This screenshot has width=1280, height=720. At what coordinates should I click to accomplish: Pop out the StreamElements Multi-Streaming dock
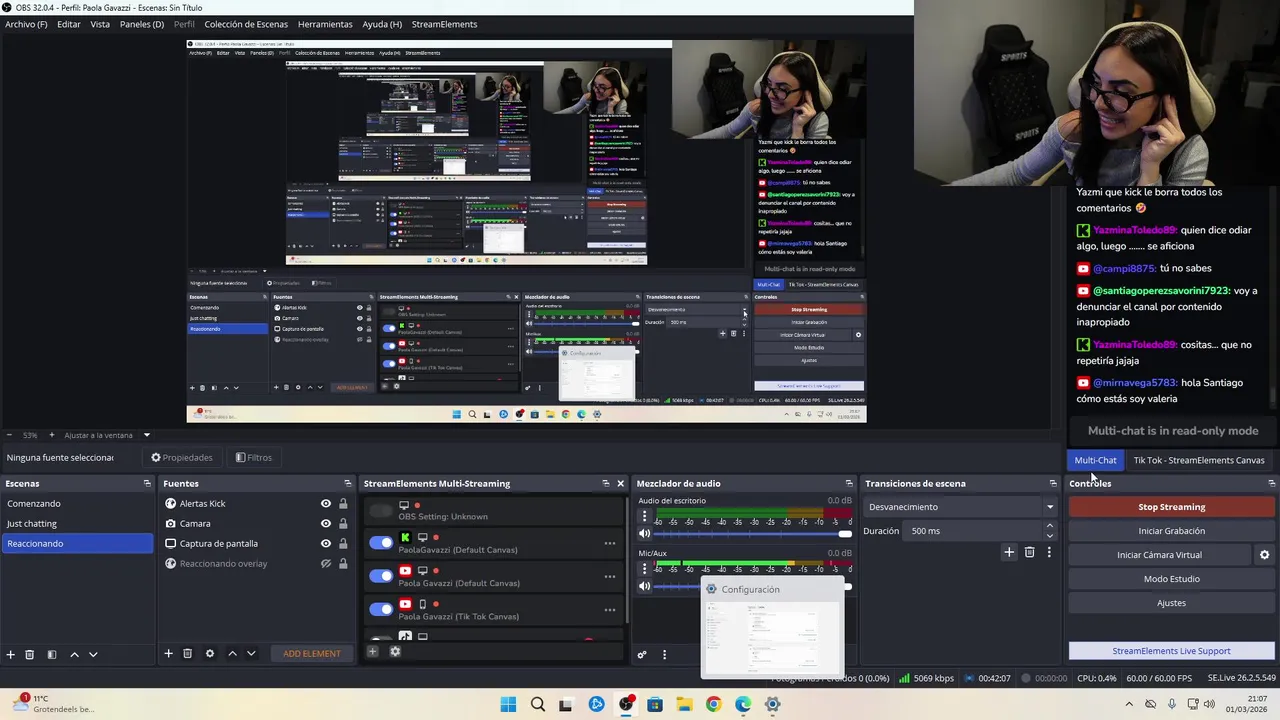[605, 484]
